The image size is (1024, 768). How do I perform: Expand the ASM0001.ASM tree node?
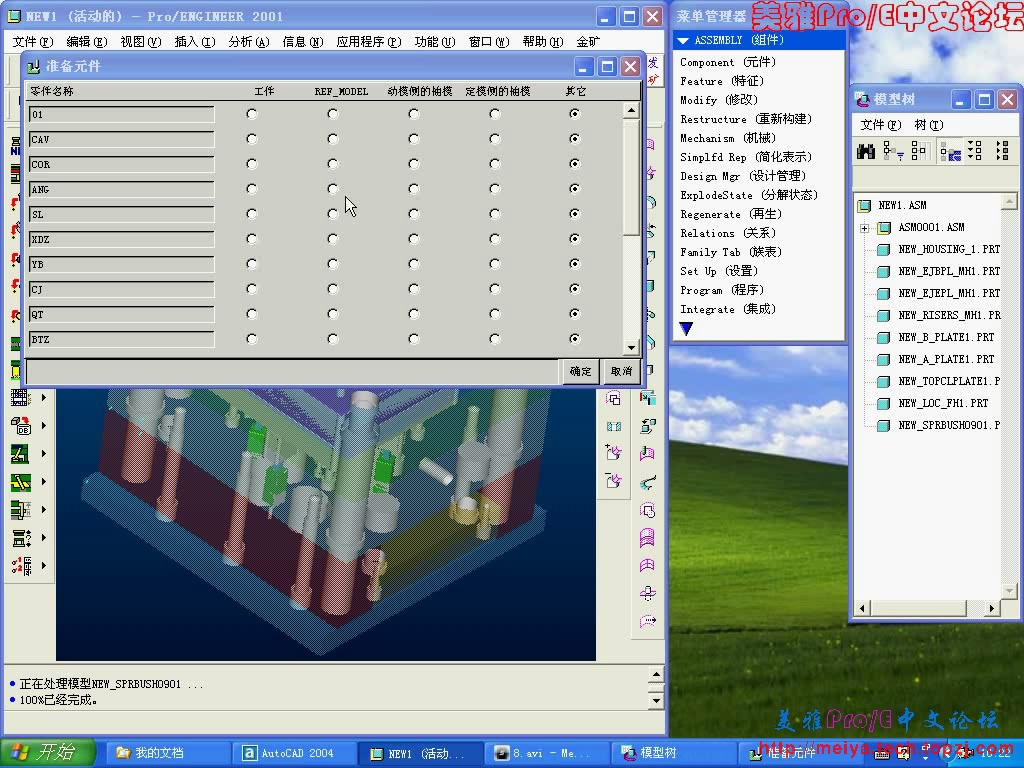tap(865, 228)
